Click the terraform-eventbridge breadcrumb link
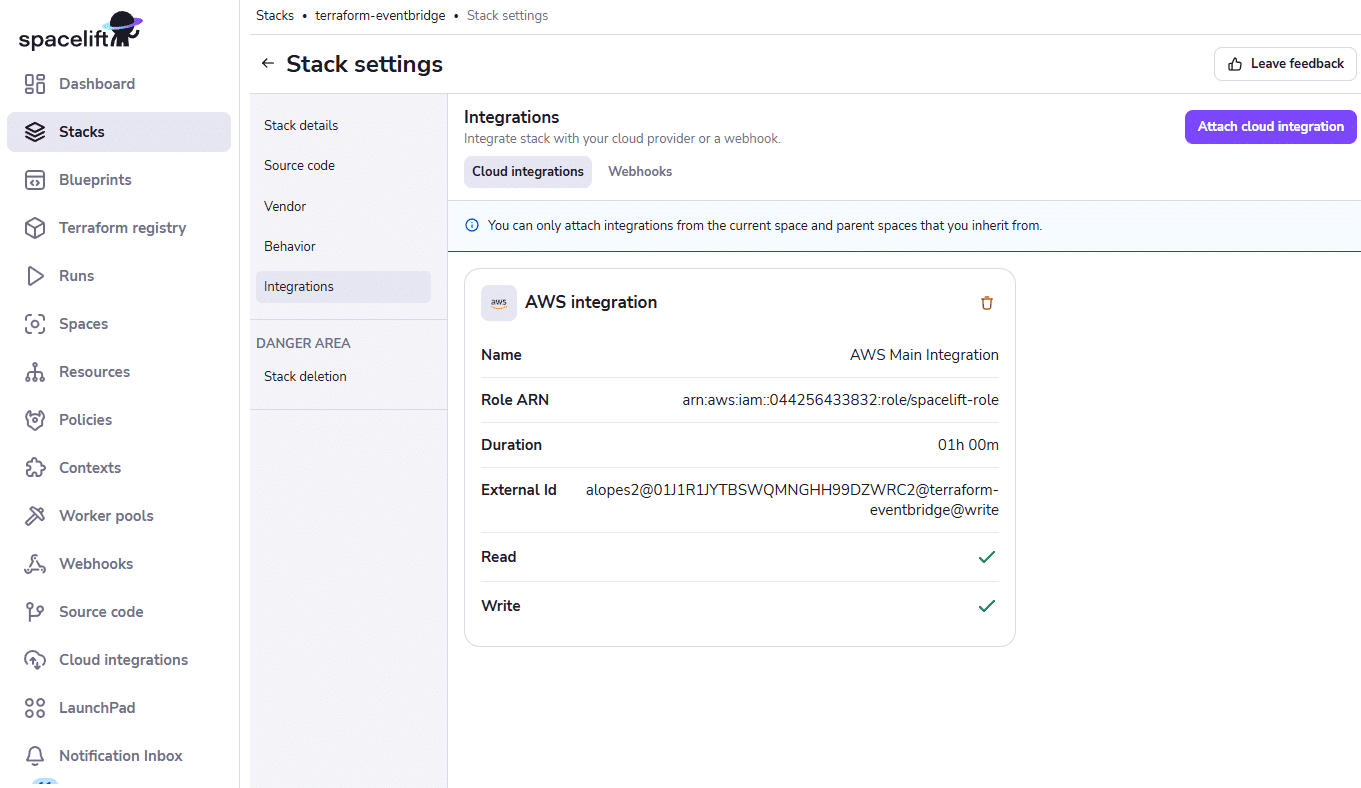1361x788 pixels. pos(380,16)
